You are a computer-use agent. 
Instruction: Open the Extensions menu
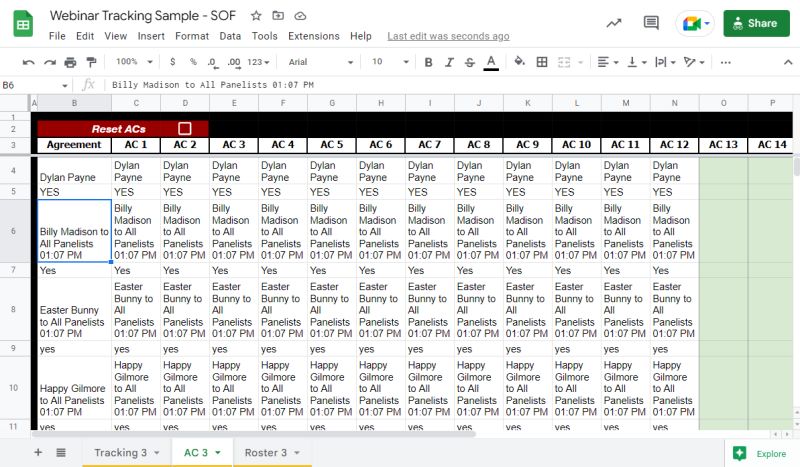pos(314,36)
